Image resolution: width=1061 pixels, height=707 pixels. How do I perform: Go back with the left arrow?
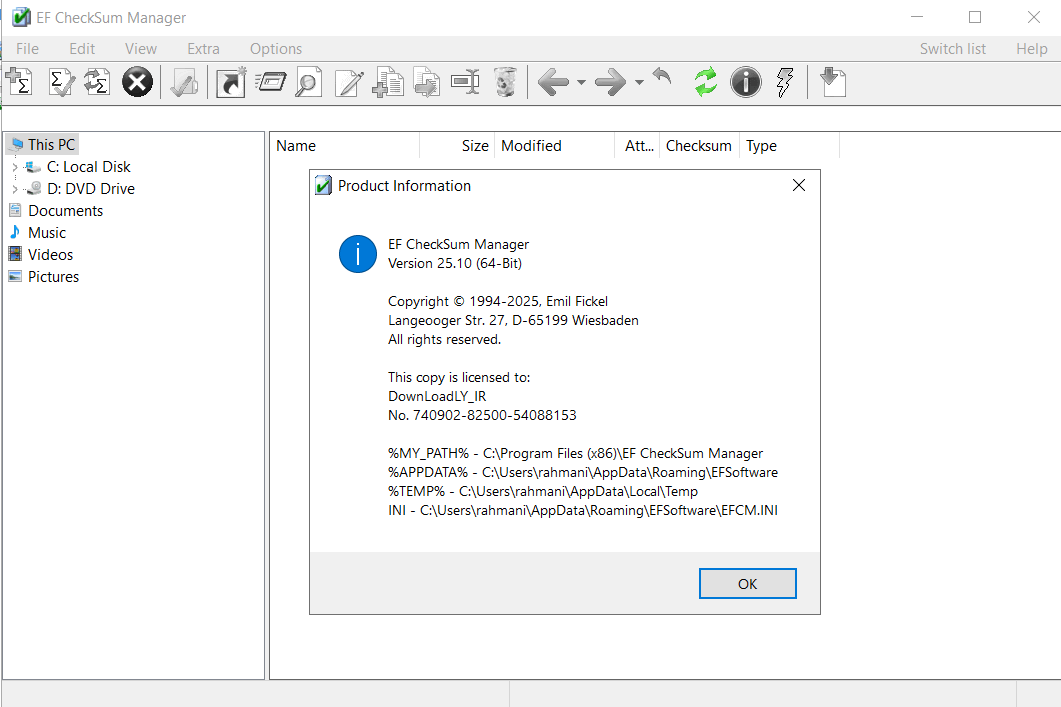[554, 82]
